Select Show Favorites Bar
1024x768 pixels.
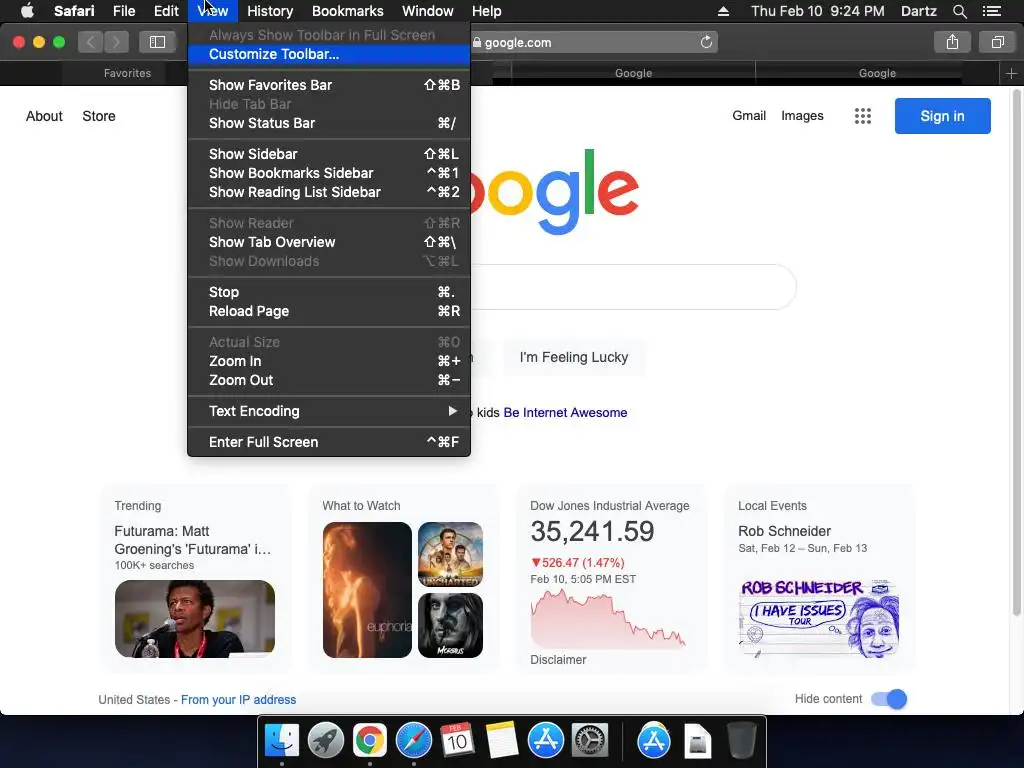pos(329,85)
